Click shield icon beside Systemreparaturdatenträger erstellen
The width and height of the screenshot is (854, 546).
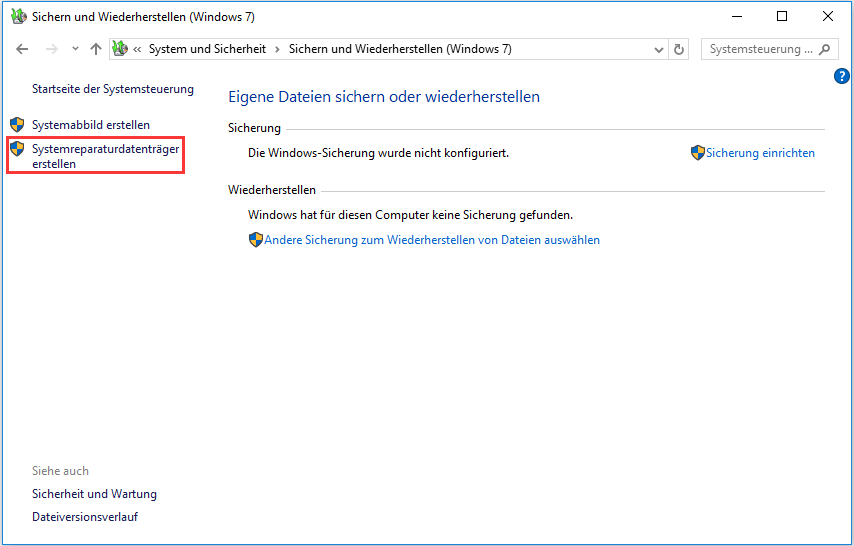(17, 149)
